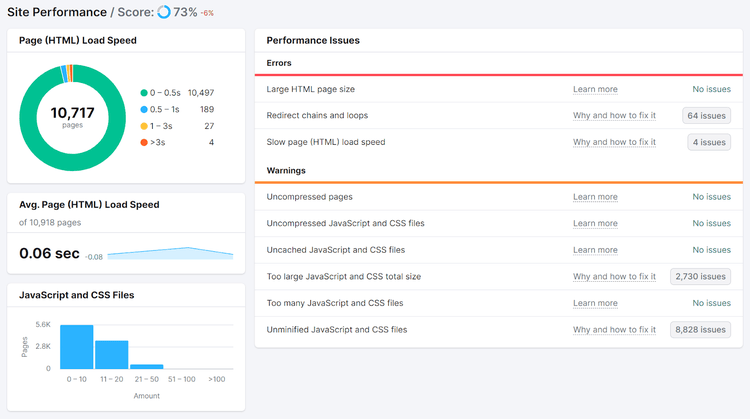Open Learn more for Uncompressed JavaScript and CSS files
750x419 pixels.
click(595, 223)
